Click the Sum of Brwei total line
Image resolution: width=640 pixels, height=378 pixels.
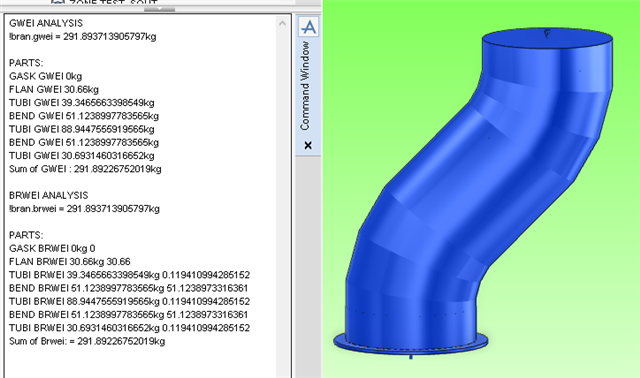coord(87,341)
